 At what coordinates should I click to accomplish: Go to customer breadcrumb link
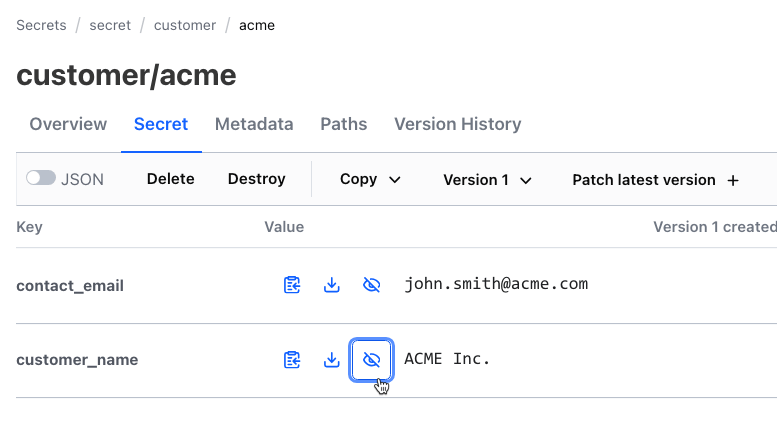click(184, 25)
